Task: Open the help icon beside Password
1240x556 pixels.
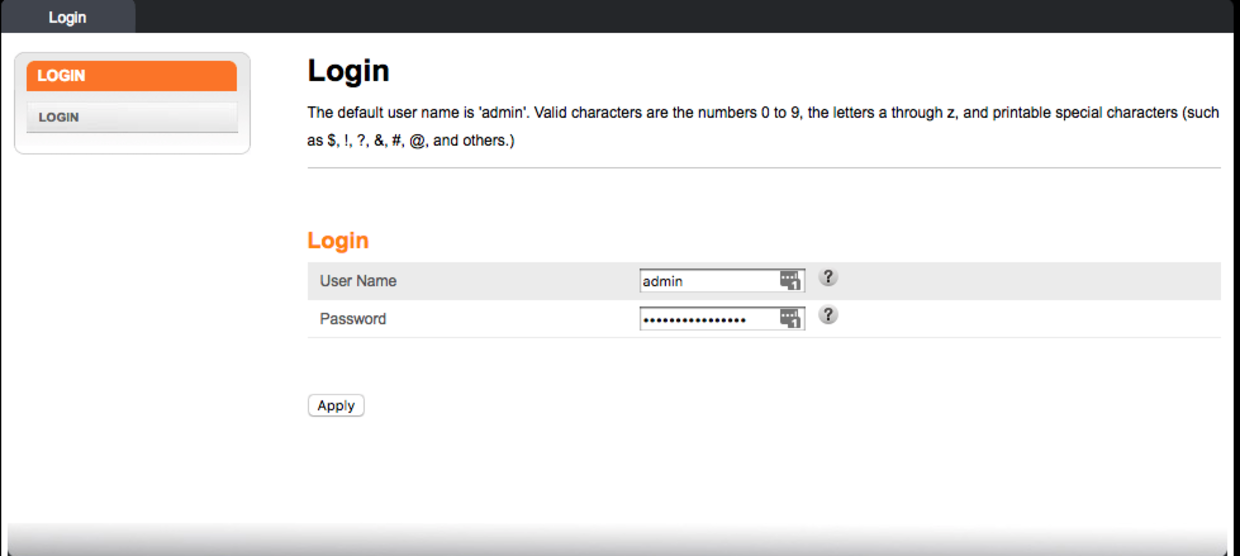Action: pos(827,315)
